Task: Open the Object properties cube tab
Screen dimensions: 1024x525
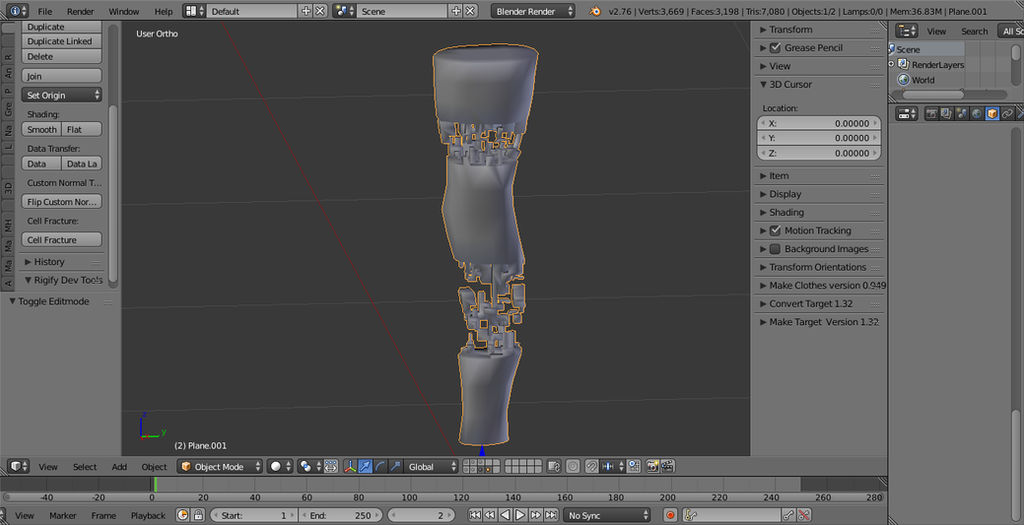Action: 992,114
